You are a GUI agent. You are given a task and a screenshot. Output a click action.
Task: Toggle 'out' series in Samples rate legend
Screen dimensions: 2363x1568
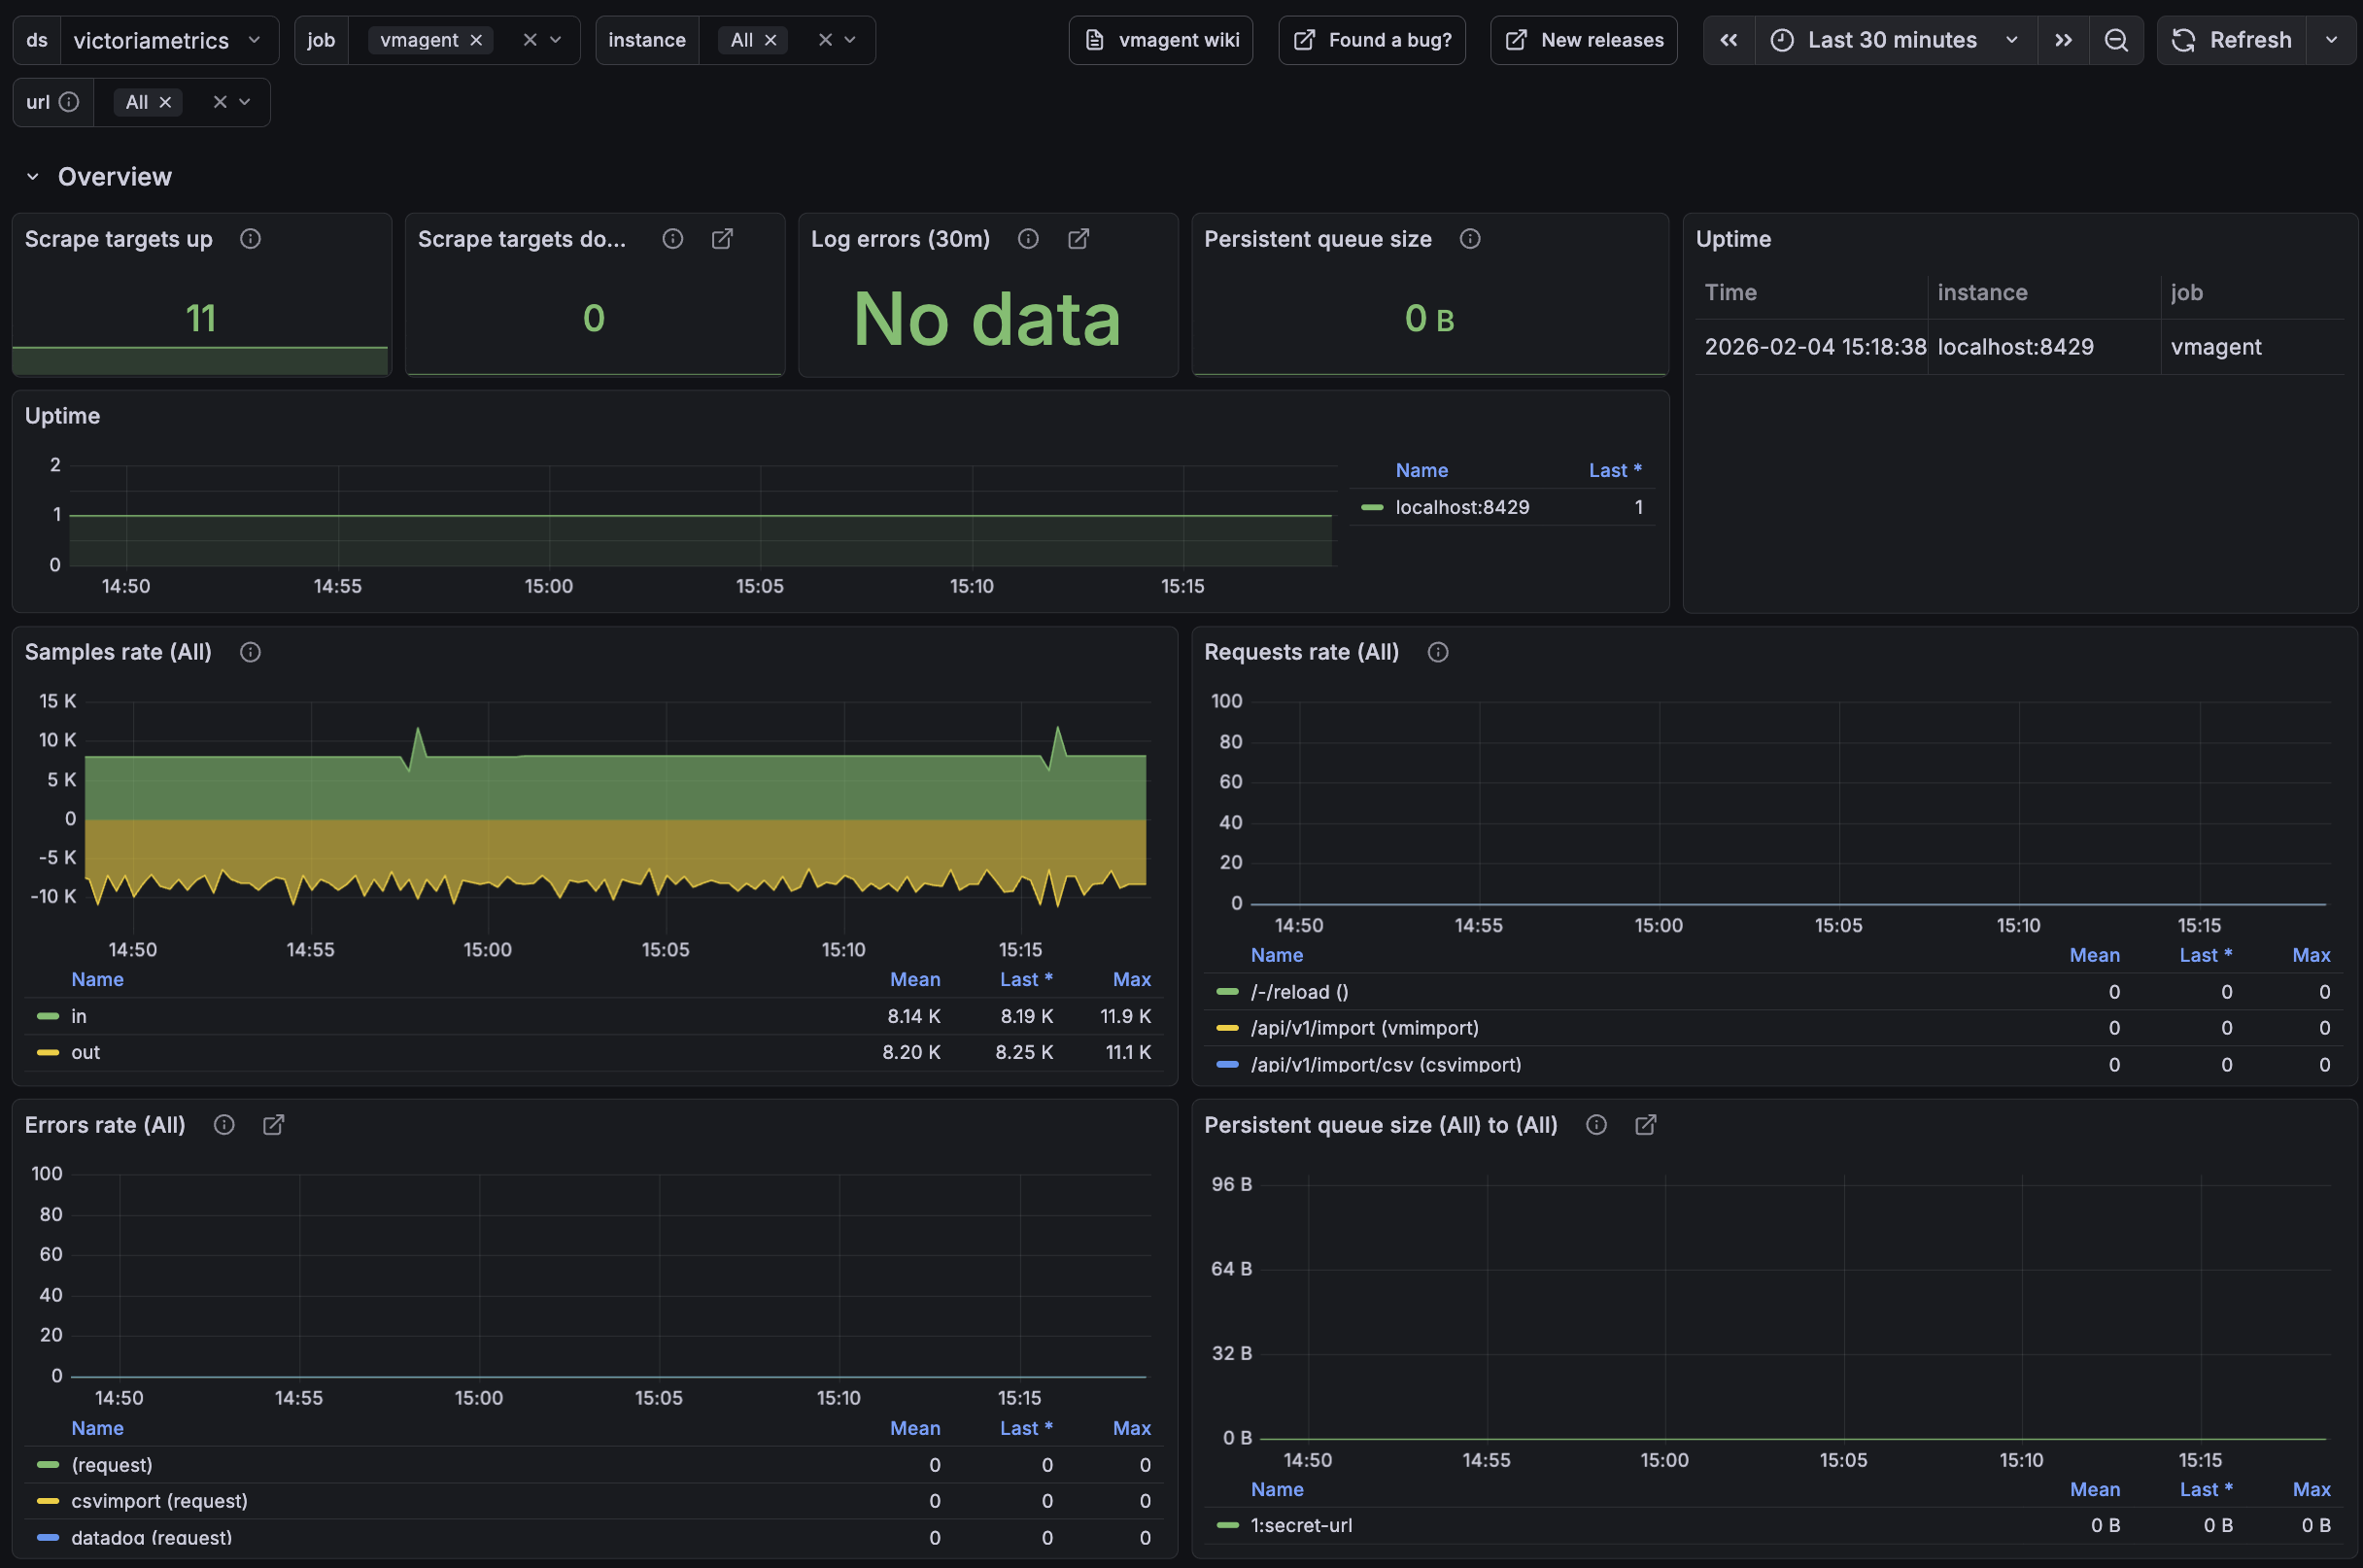(x=85, y=1052)
